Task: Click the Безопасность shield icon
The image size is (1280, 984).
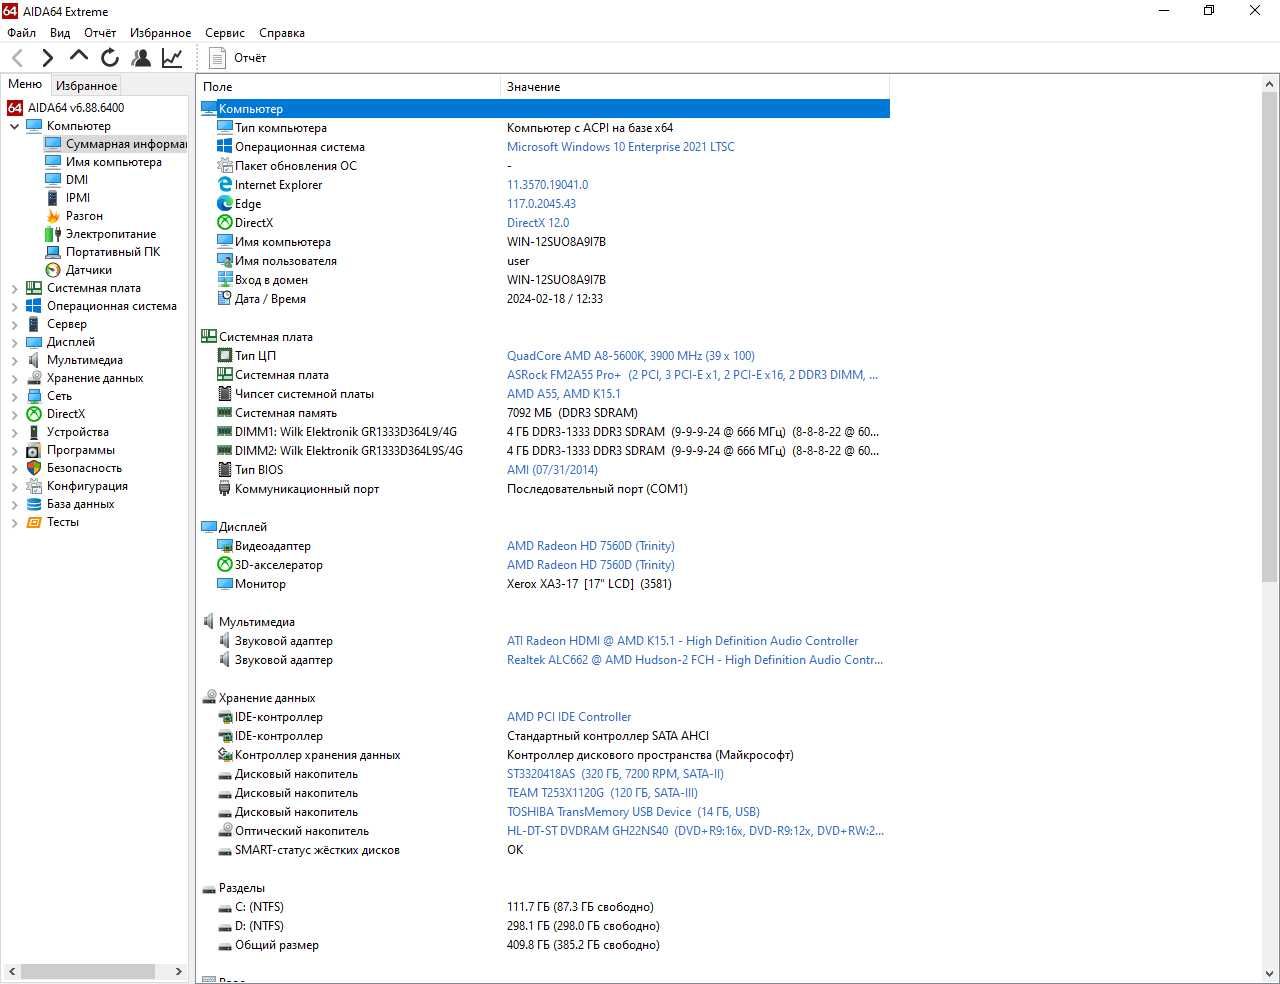Action: pos(34,468)
